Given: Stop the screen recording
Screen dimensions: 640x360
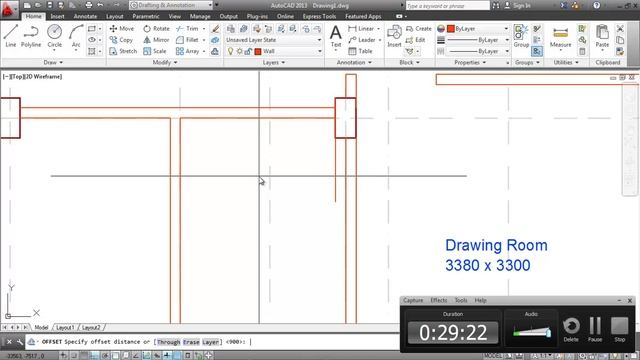Looking at the screenshot, I should coord(620,329).
